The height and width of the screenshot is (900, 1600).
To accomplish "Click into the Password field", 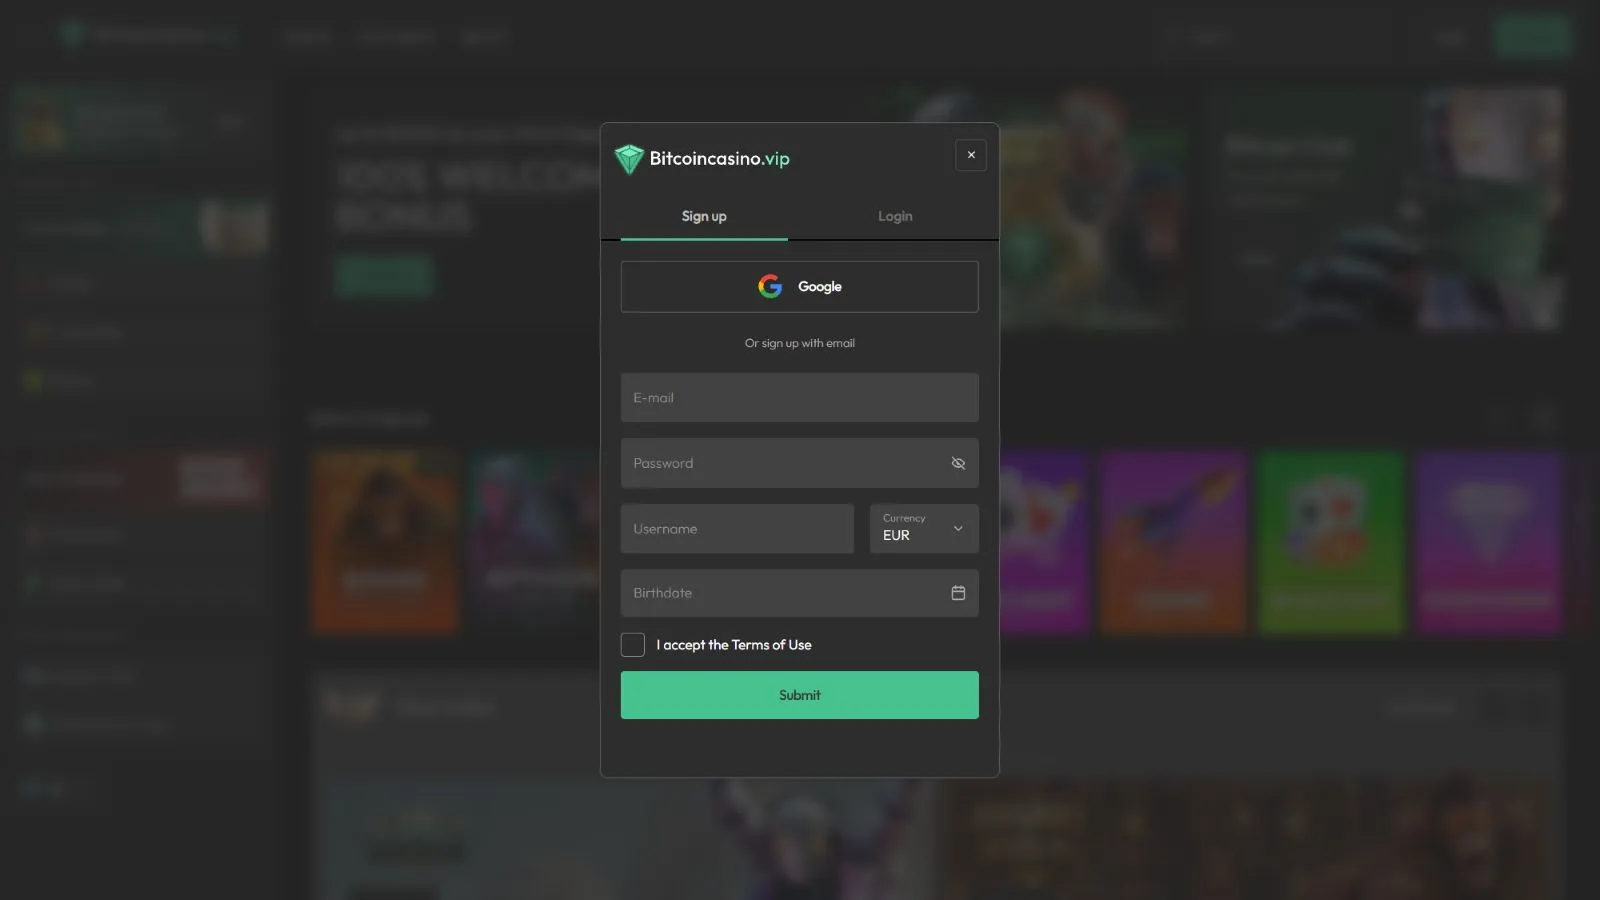I will (780, 463).
